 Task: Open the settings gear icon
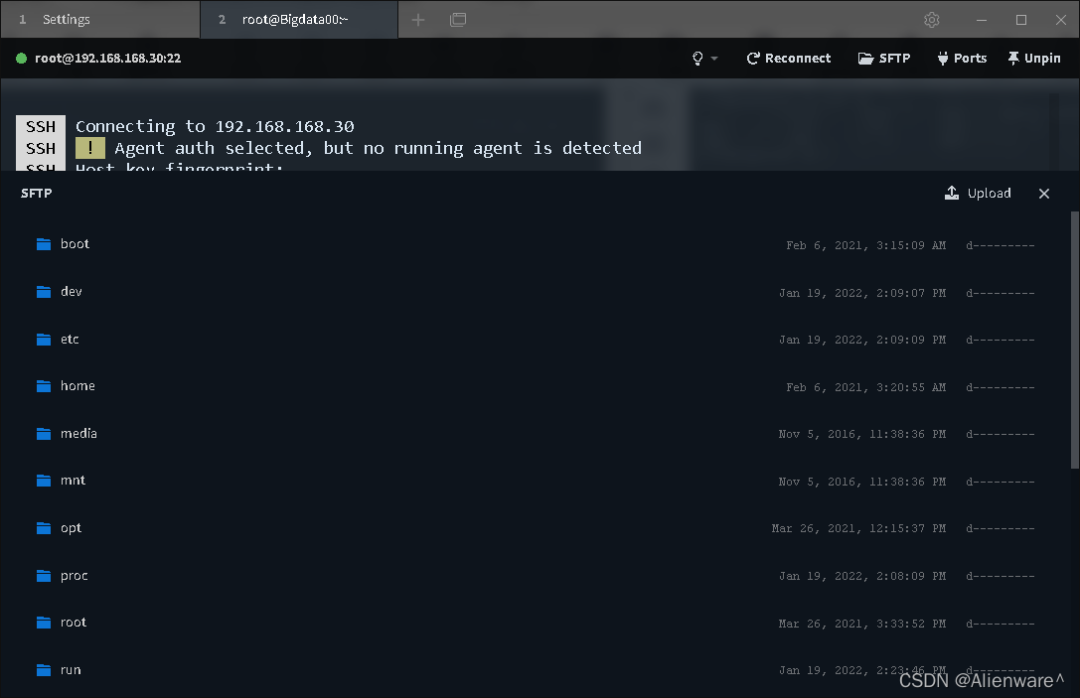(x=931, y=20)
